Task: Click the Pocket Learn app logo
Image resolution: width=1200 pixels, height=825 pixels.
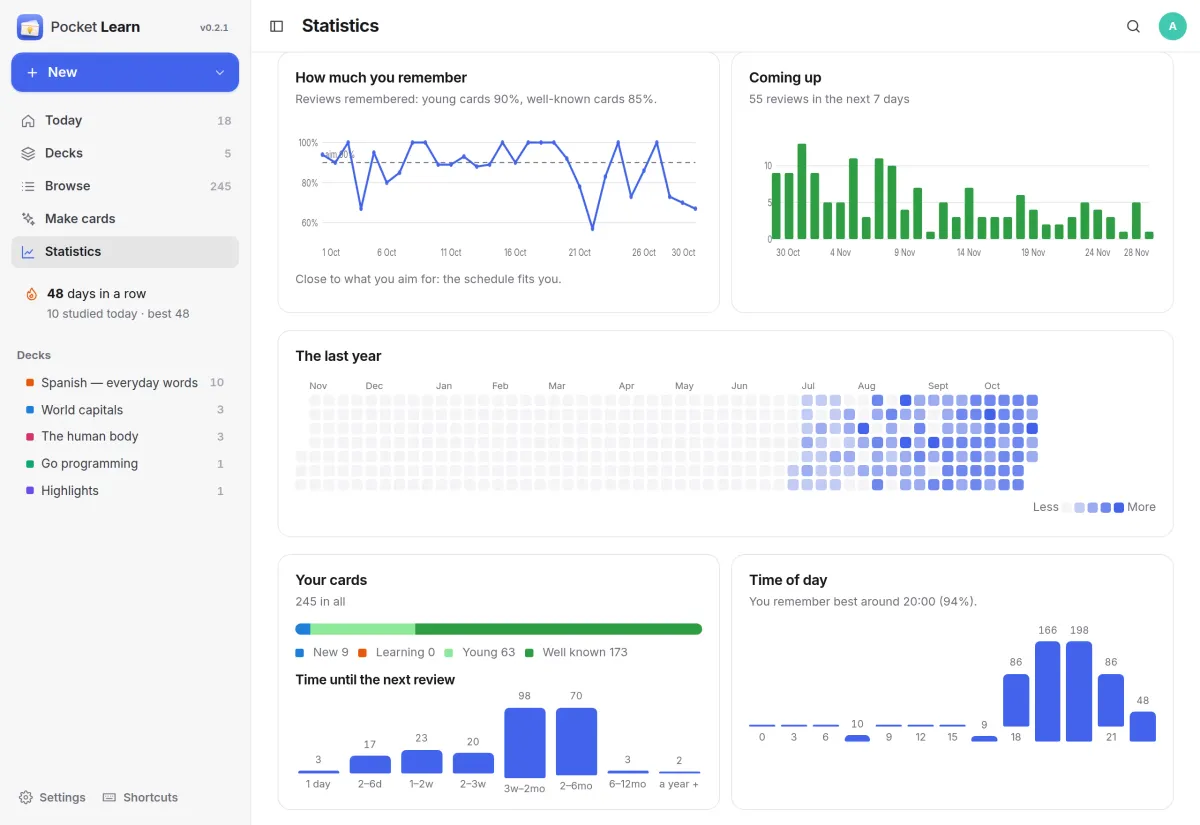Action: click(30, 27)
